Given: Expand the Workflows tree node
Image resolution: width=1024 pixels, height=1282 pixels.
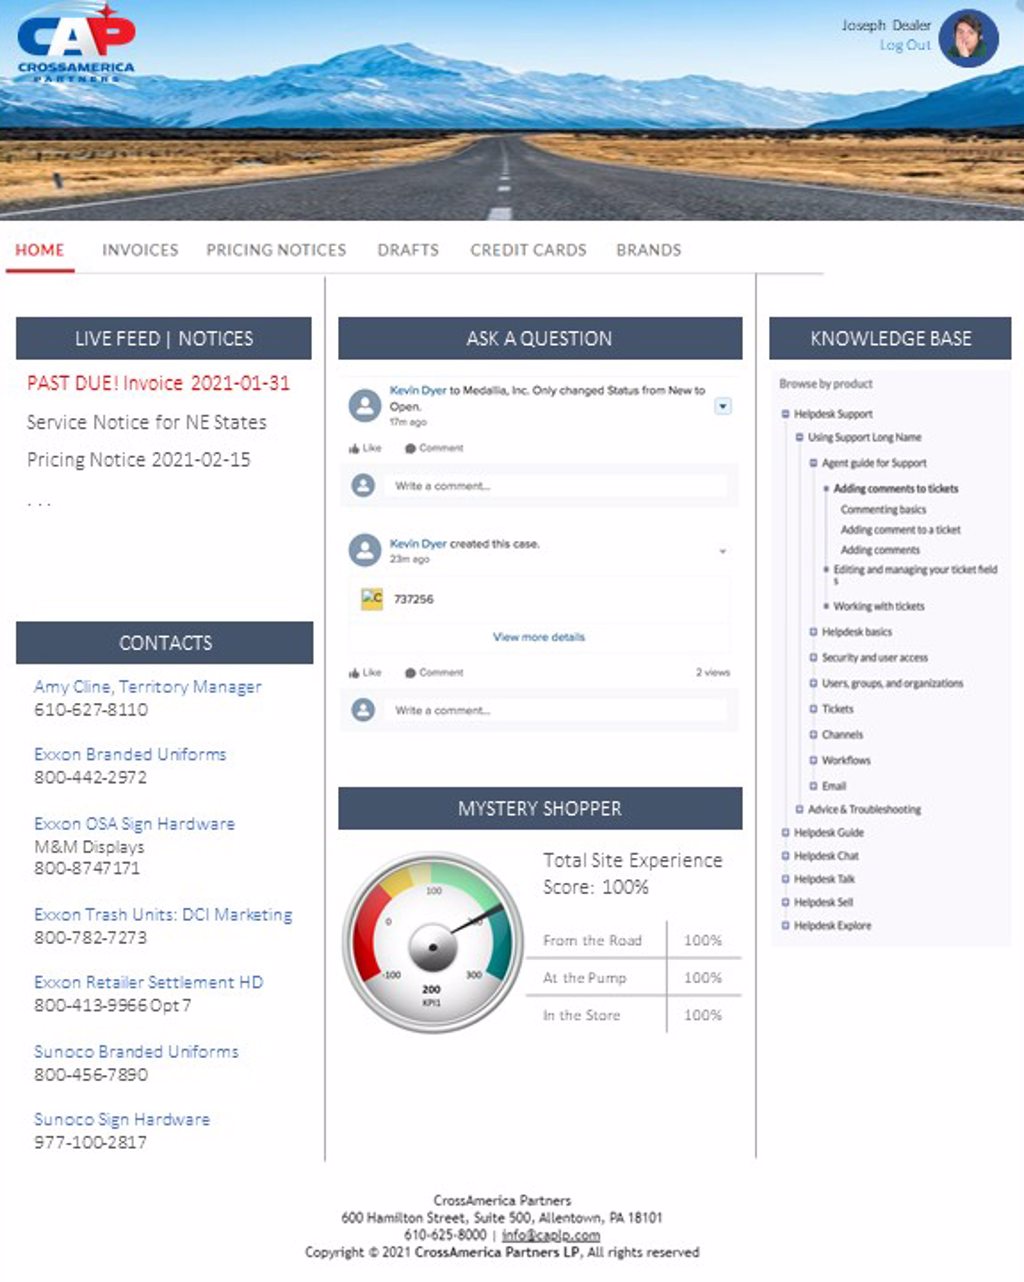Looking at the screenshot, I should click(814, 760).
